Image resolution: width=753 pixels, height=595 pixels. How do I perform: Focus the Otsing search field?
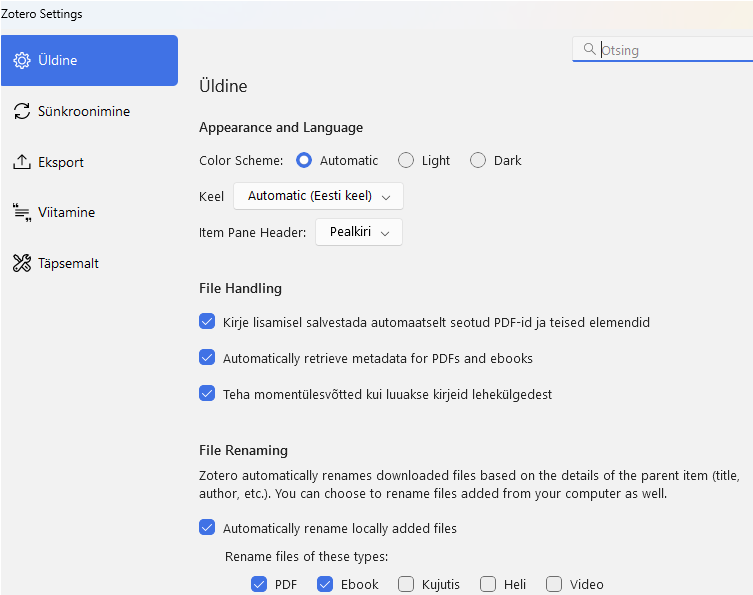(x=670, y=50)
